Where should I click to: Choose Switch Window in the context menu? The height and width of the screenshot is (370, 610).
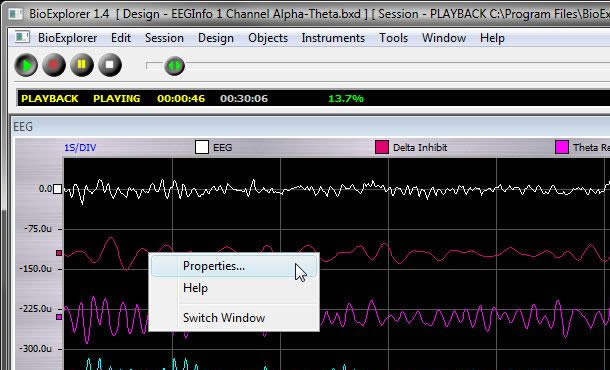click(x=234, y=318)
